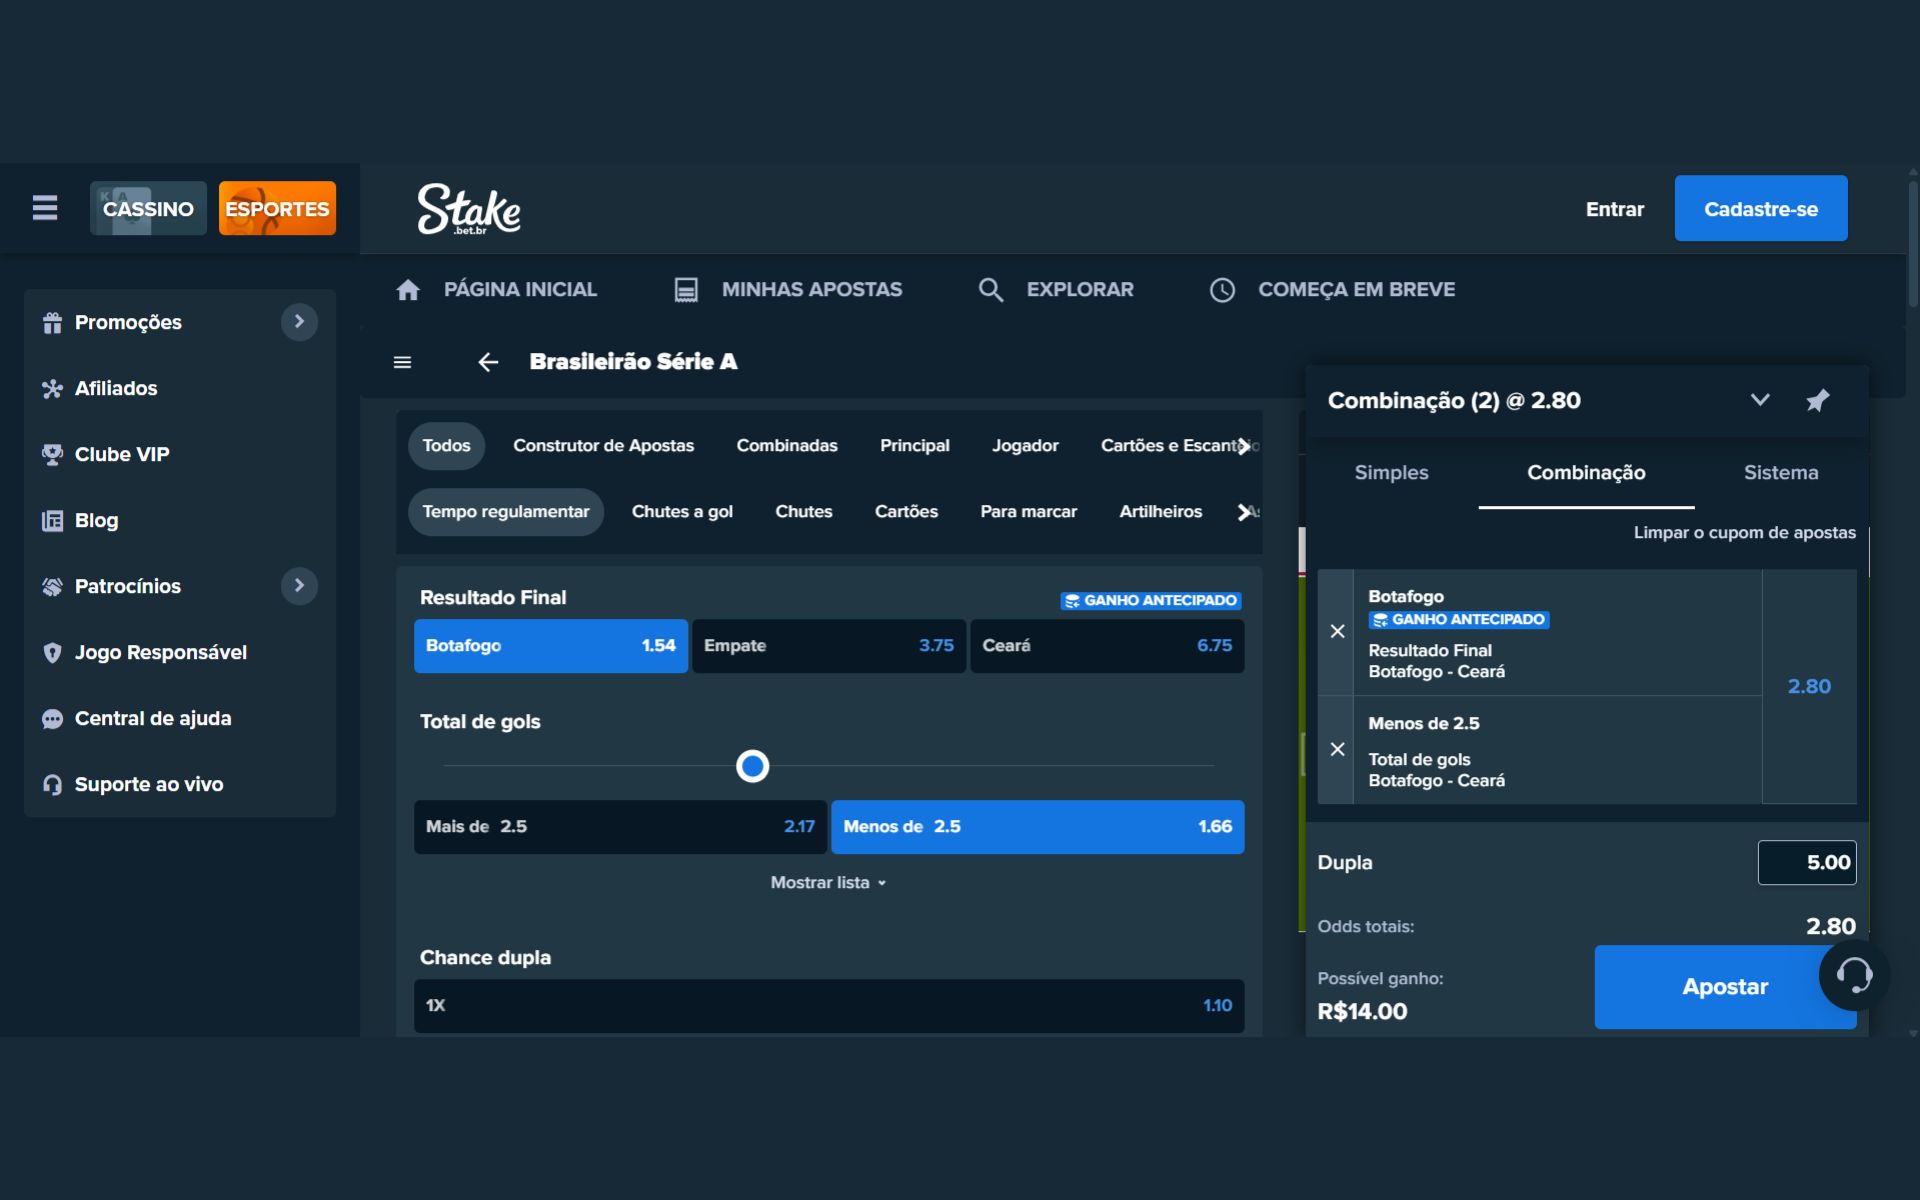Switch to the Simples bet tab
The height and width of the screenshot is (1200, 1920).
(1391, 473)
